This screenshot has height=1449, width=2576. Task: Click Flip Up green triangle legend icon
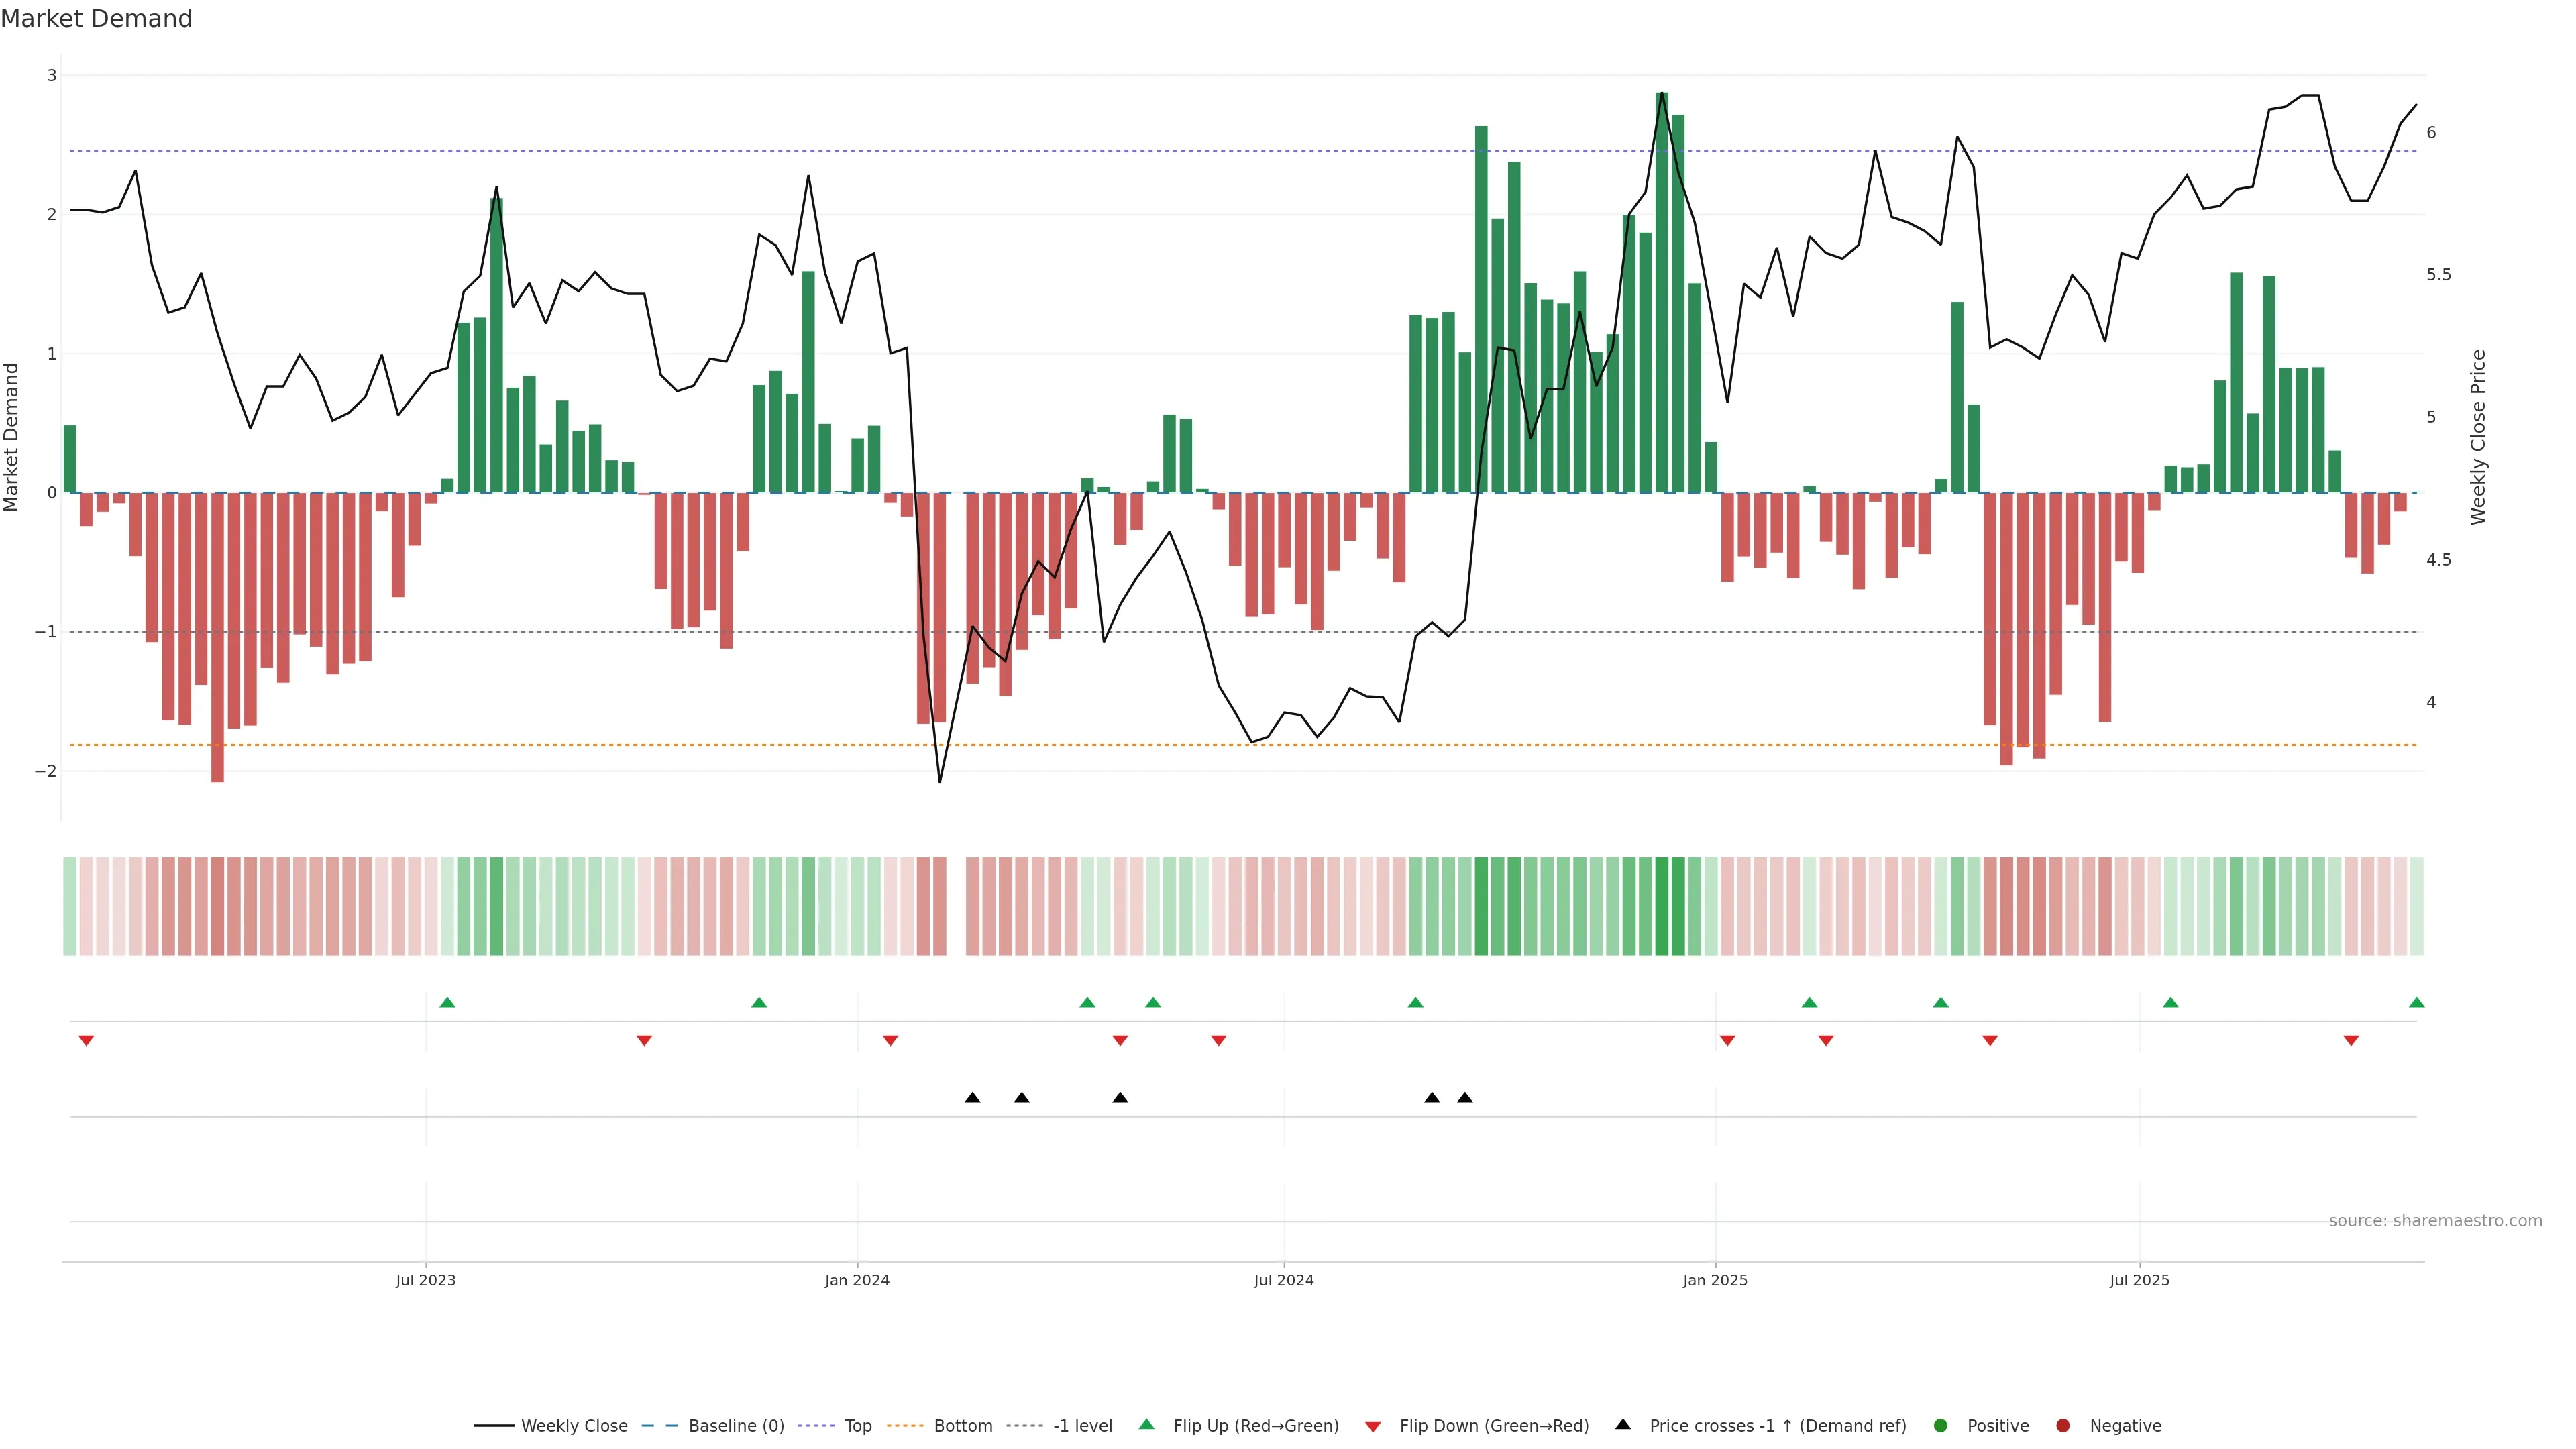[x=1147, y=1424]
